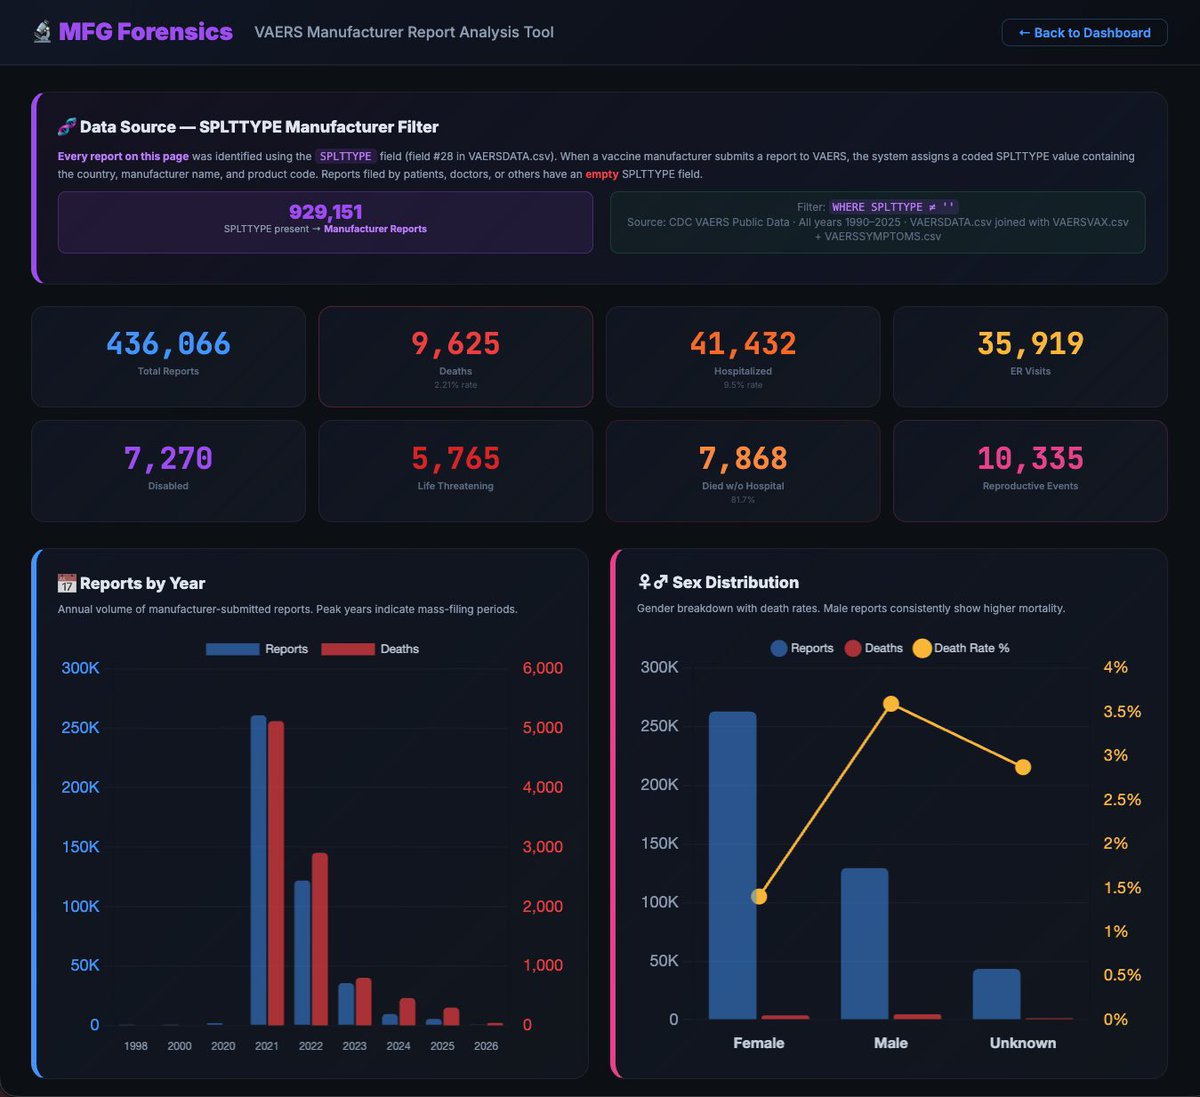Select the 9,625 Deaths card
This screenshot has height=1097, width=1200.
pyautogui.click(x=455, y=356)
